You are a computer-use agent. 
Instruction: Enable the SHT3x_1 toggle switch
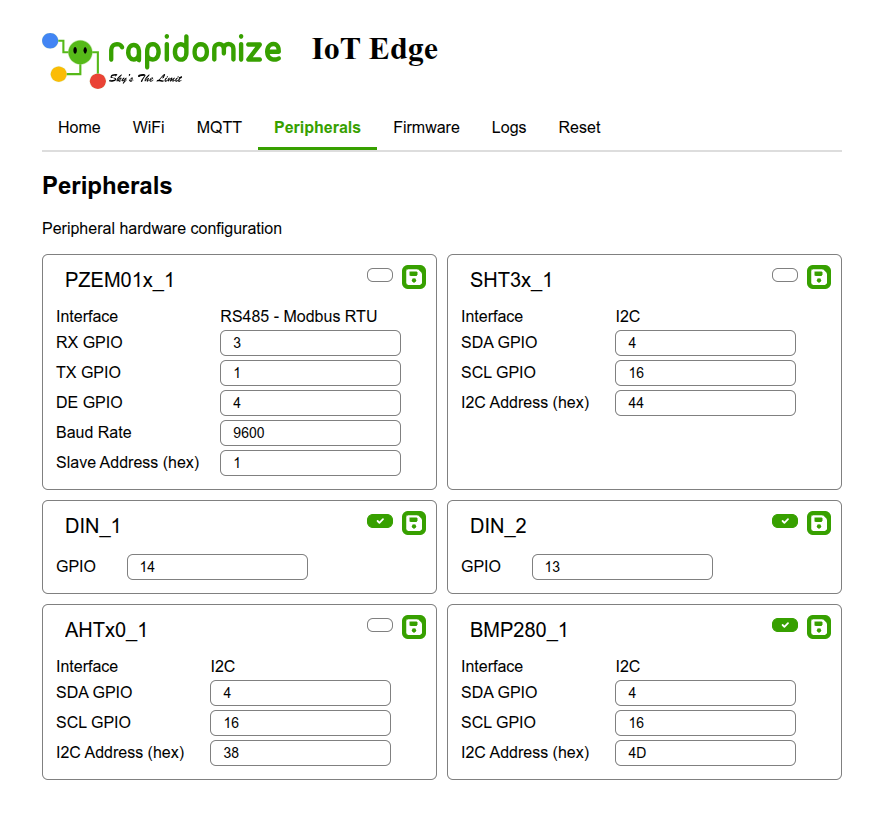coord(785,275)
